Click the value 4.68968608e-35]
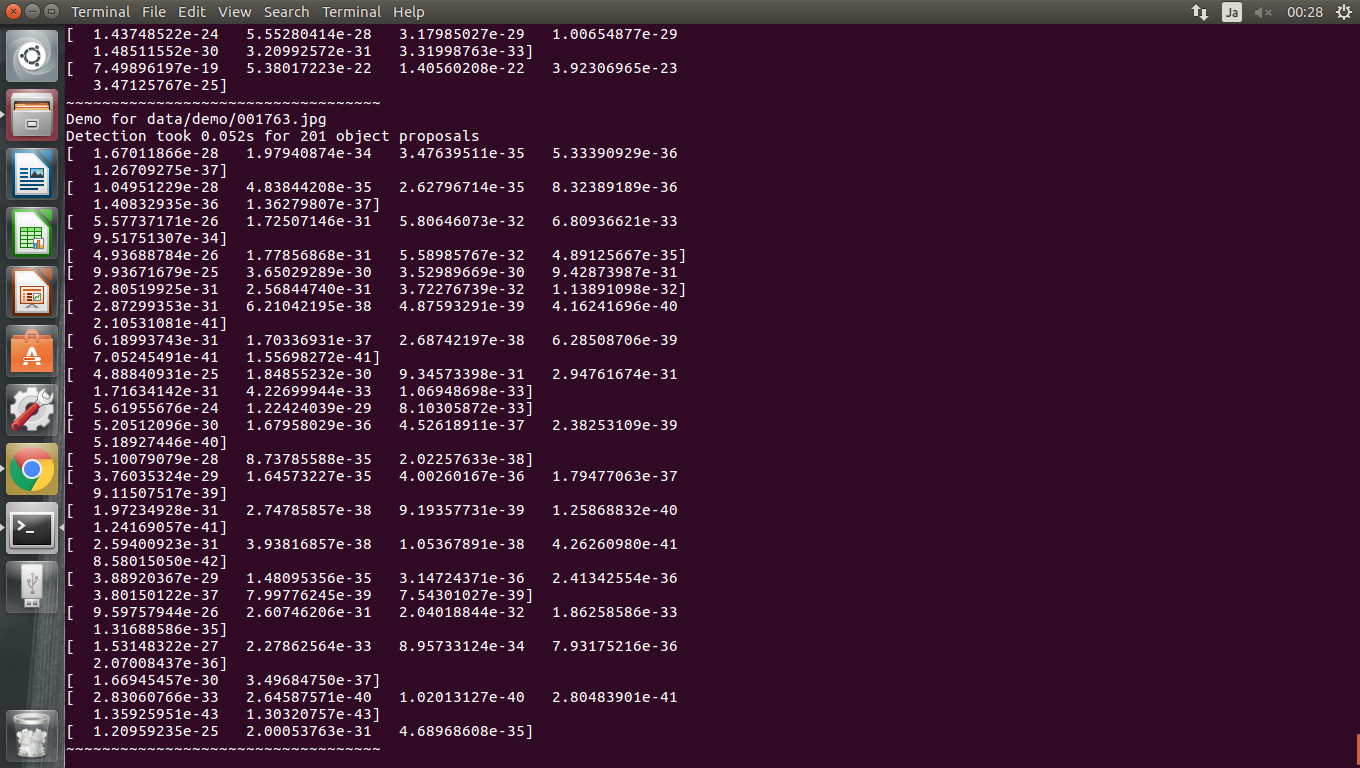The height and width of the screenshot is (768, 1360). tap(466, 731)
